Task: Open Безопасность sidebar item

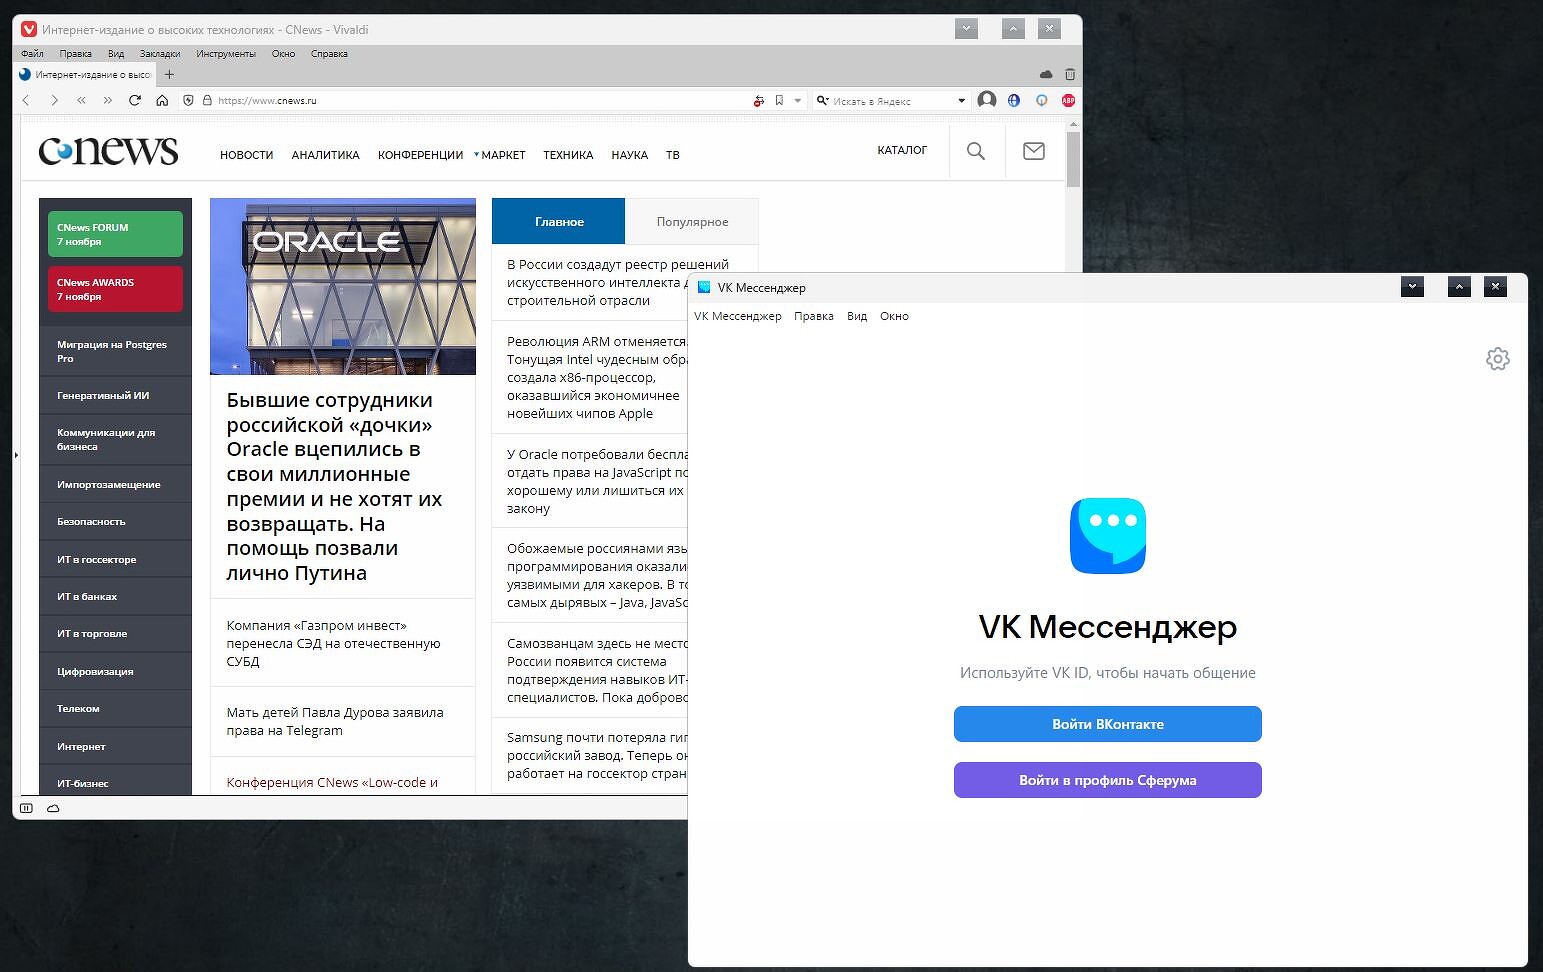Action: (115, 521)
